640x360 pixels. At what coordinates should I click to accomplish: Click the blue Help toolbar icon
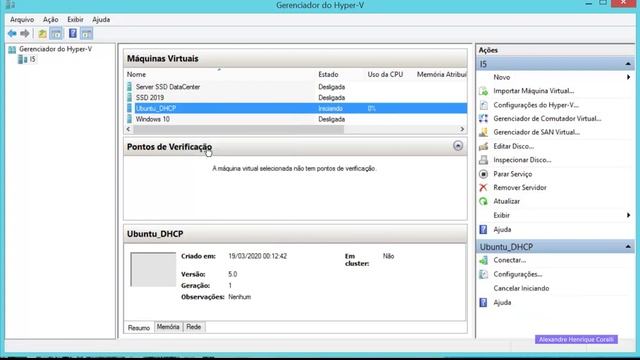click(73, 33)
